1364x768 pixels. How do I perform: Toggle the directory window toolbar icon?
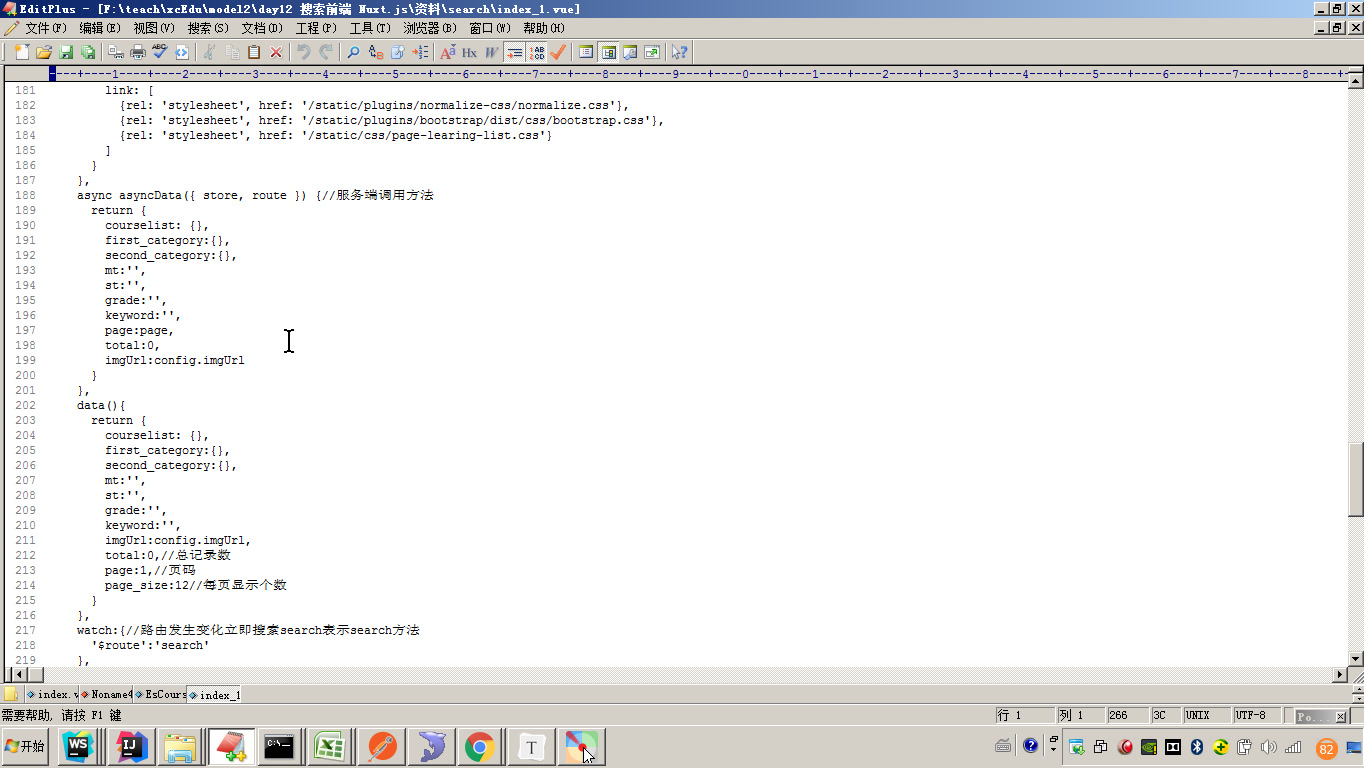coord(587,52)
